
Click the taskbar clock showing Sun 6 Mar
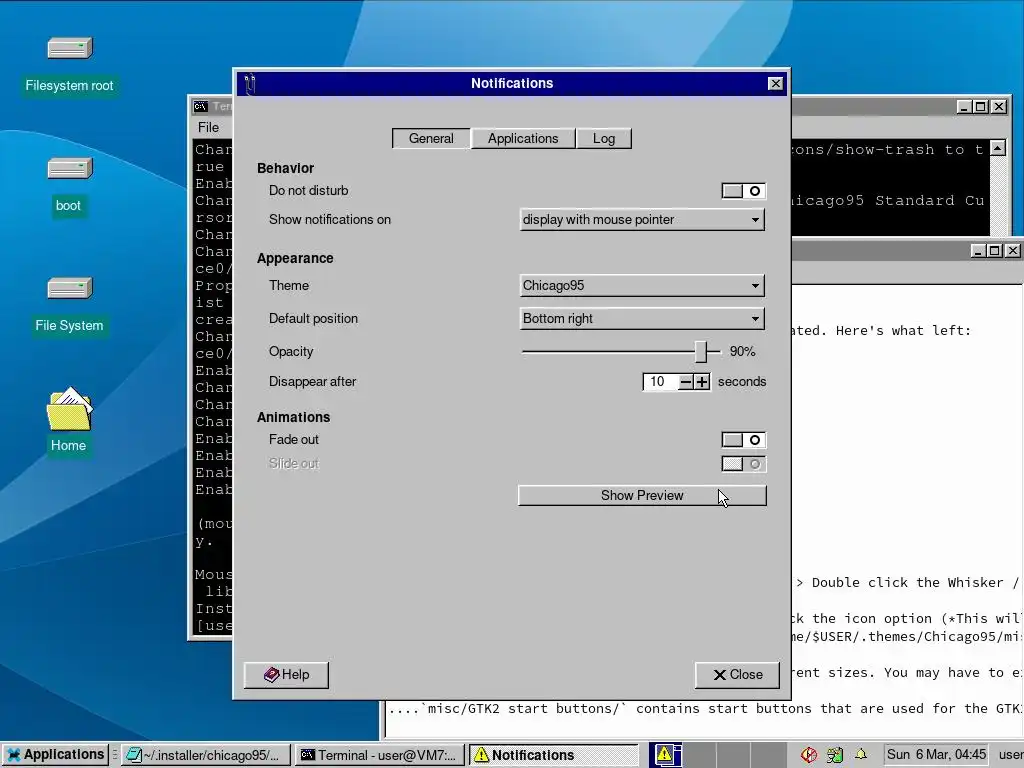(936, 754)
